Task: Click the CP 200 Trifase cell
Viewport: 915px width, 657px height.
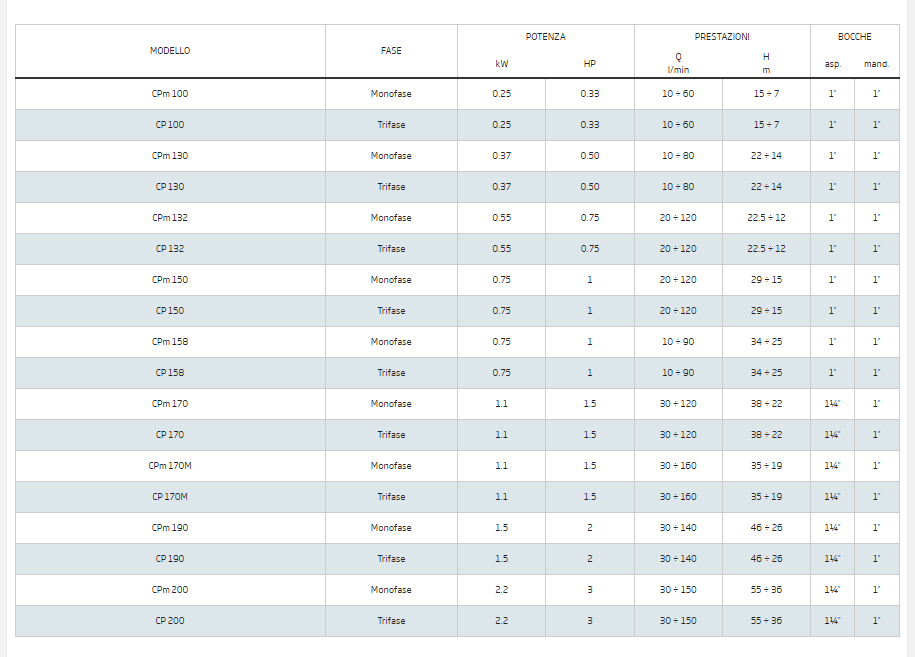Action: [391, 621]
